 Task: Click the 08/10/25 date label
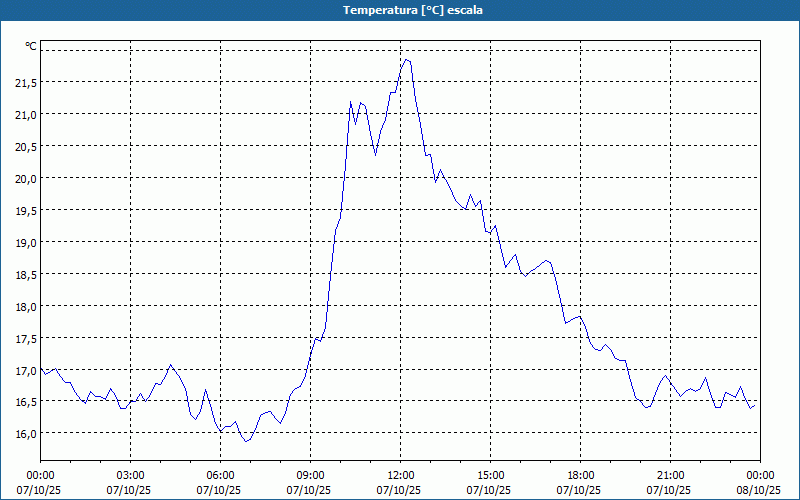point(759,490)
